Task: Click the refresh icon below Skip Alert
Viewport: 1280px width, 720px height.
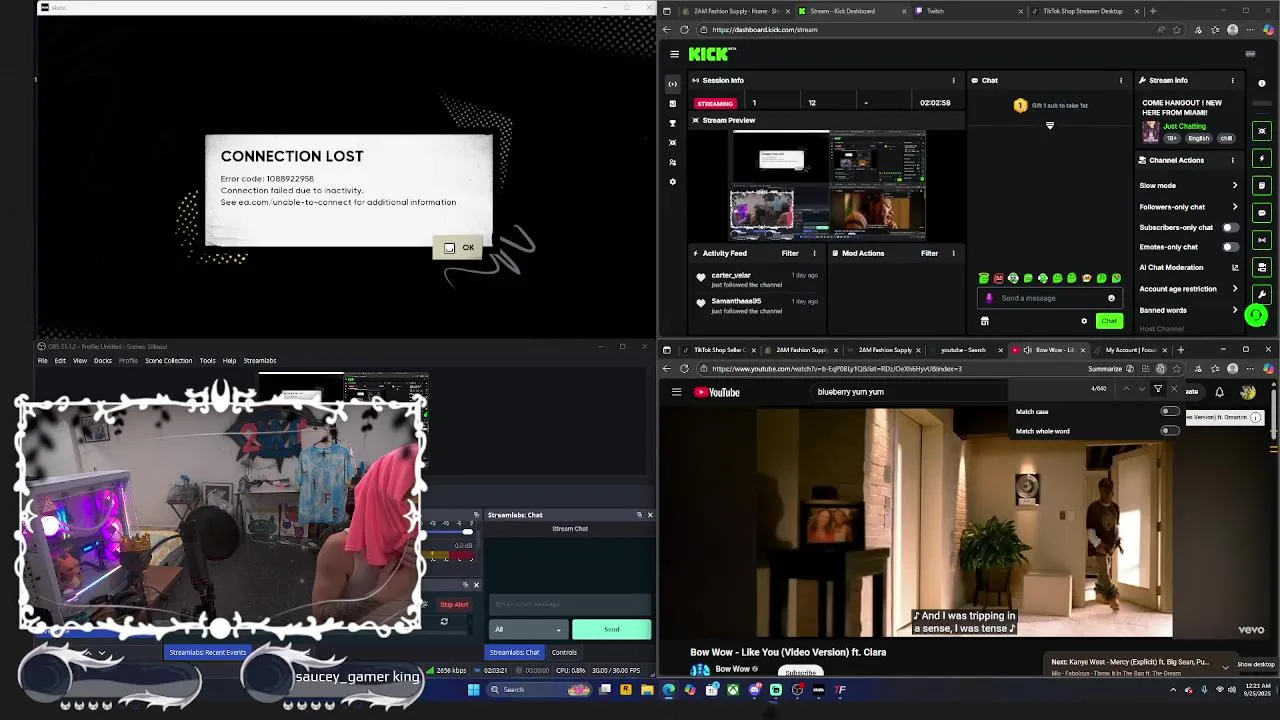Action: pos(444,622)
